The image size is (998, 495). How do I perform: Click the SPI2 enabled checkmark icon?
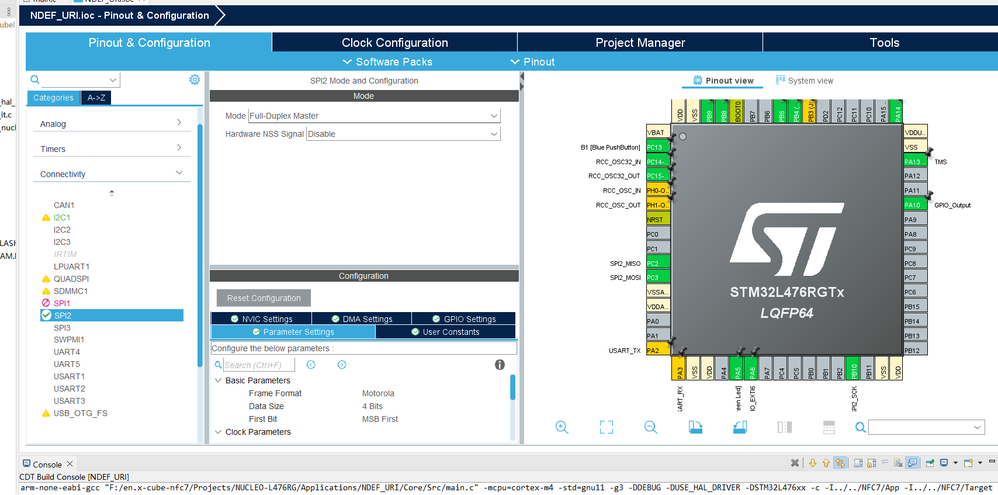(x=46, y=316)
